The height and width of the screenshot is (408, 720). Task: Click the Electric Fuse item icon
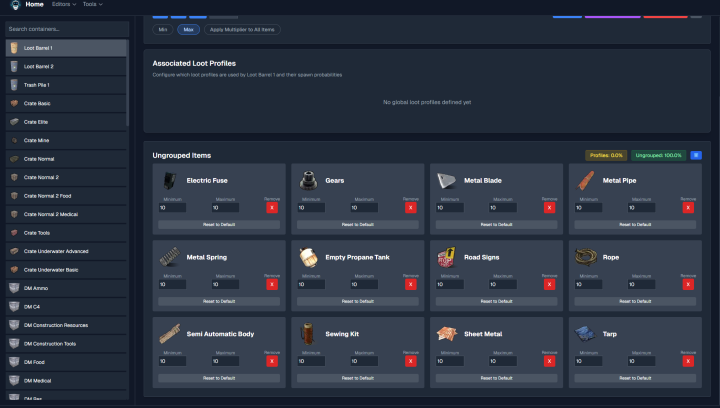pos(170,180)
